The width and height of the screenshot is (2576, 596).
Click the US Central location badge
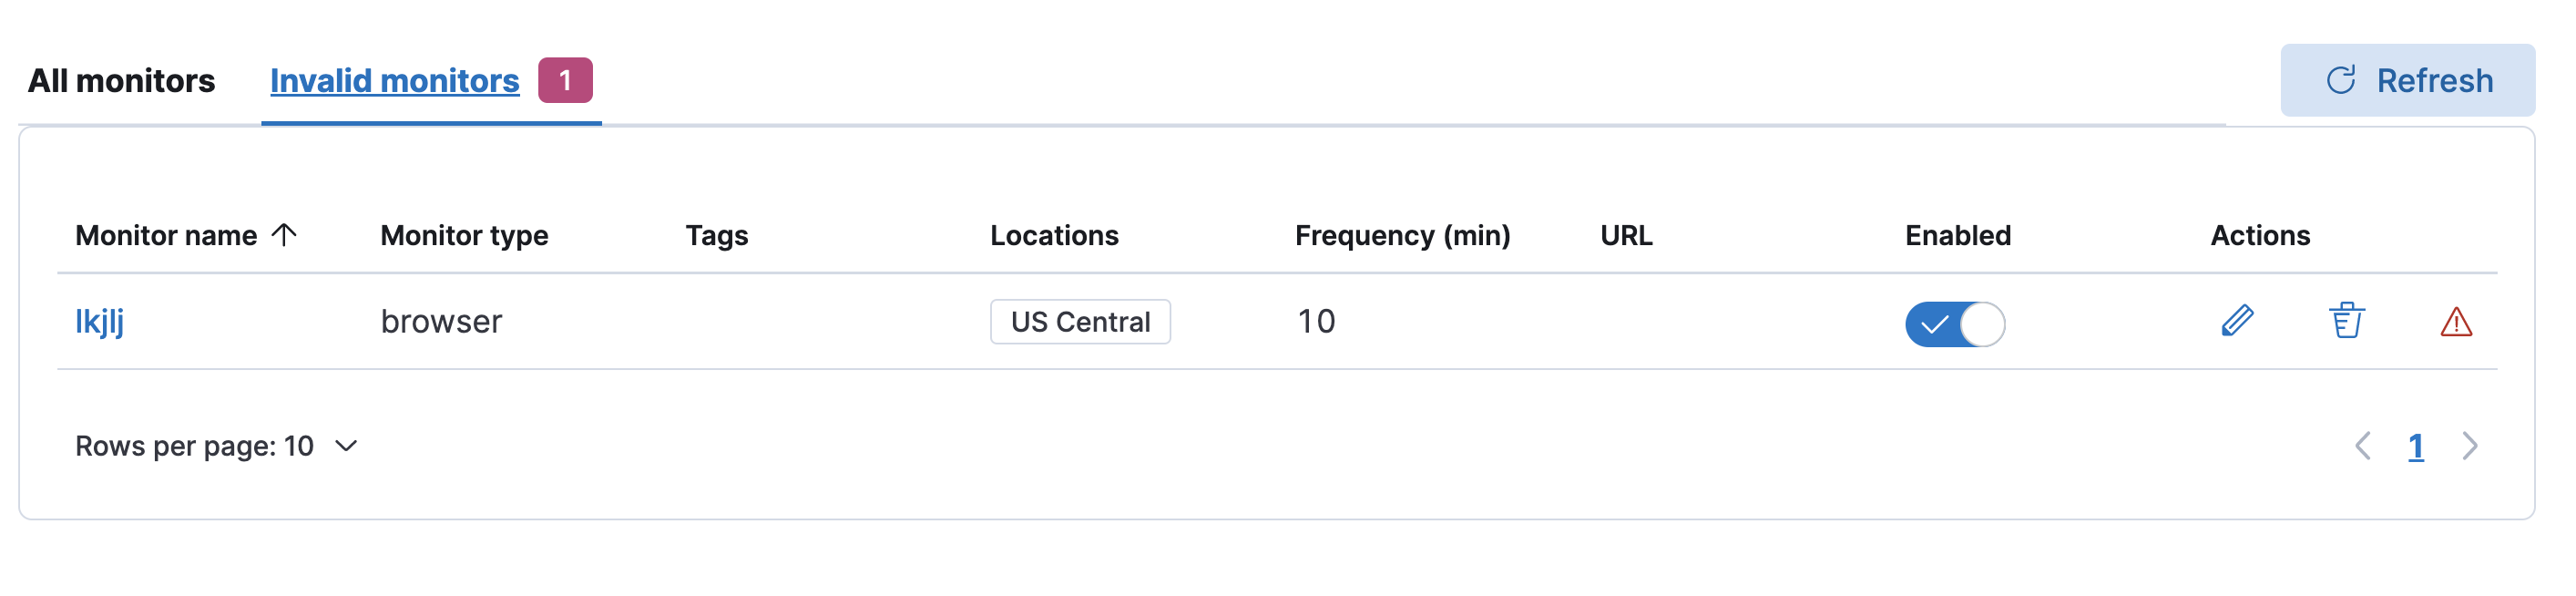click(1080, 321)
